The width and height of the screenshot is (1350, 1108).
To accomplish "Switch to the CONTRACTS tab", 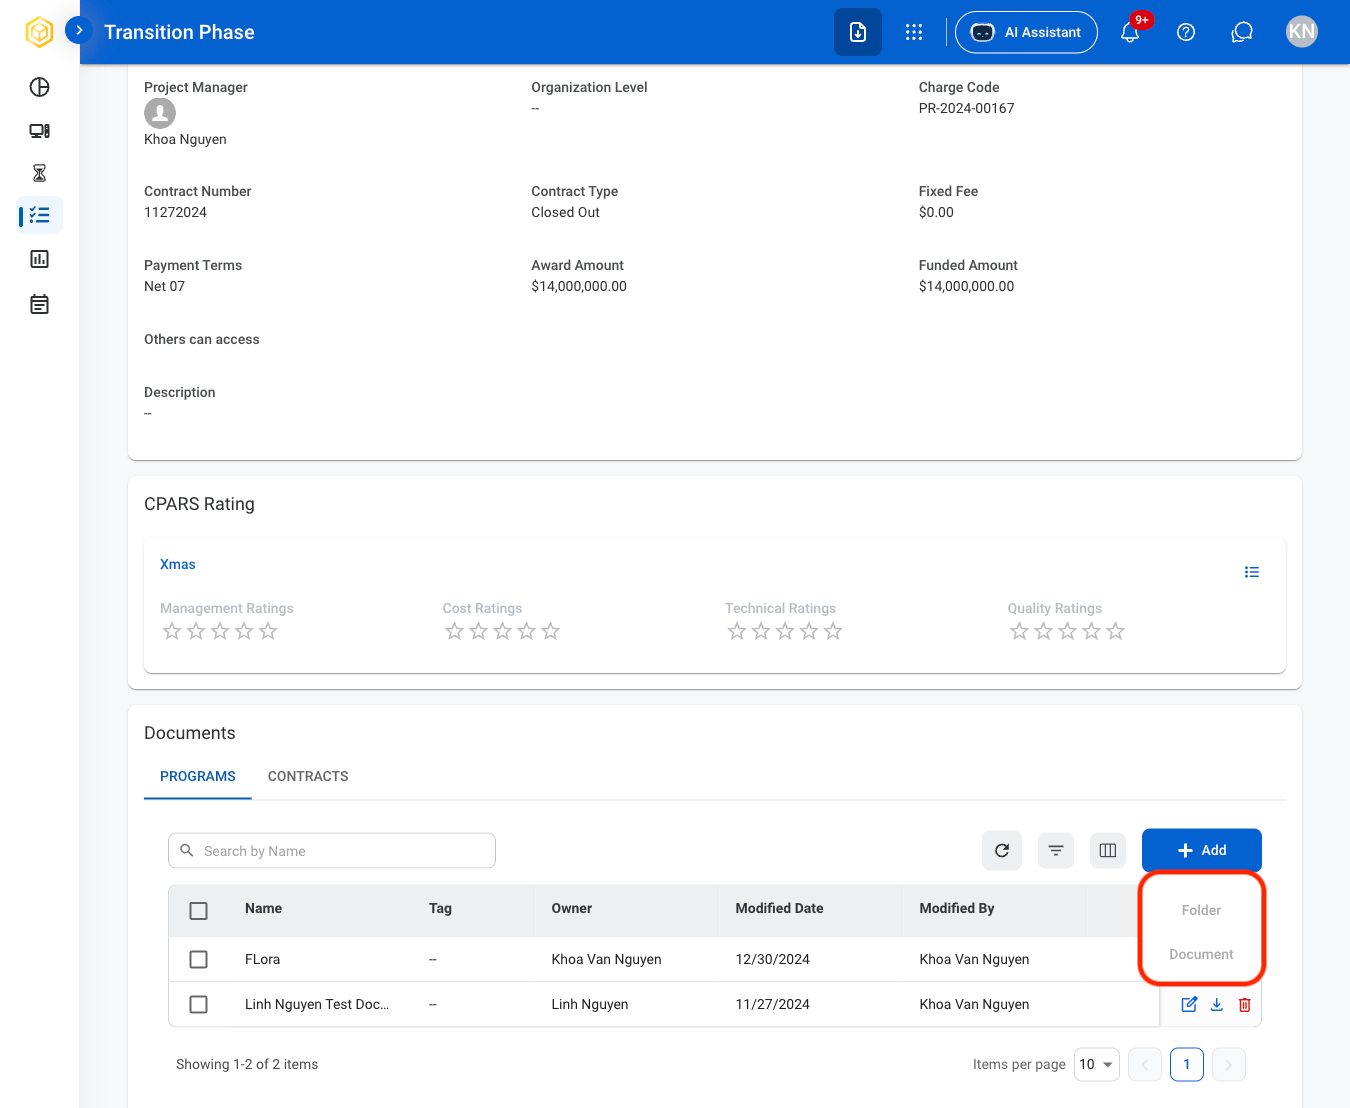I will (x=308, y=776).
